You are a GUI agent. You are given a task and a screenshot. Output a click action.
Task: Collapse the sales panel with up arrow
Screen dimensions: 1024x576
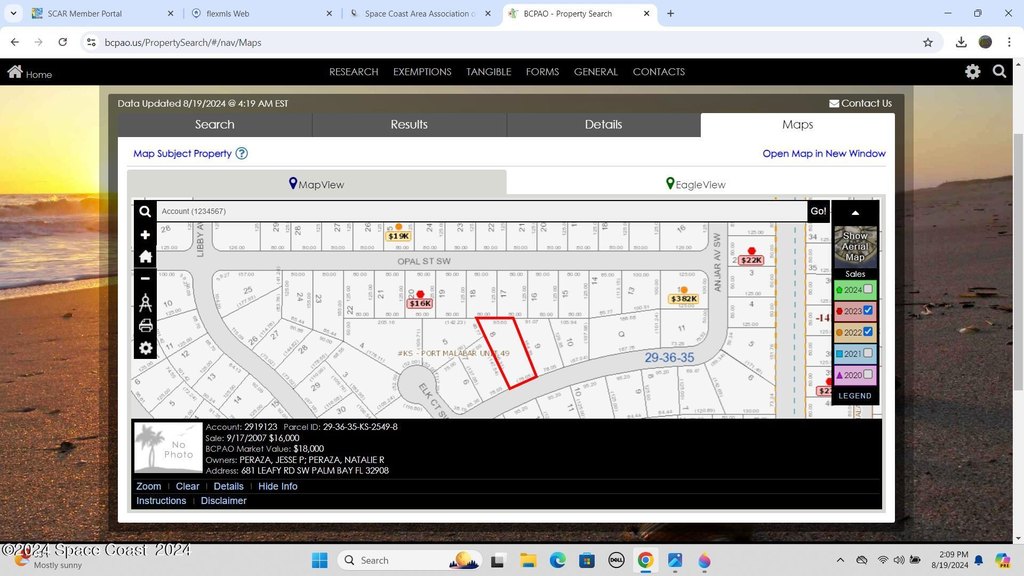[x=855, y=212]
